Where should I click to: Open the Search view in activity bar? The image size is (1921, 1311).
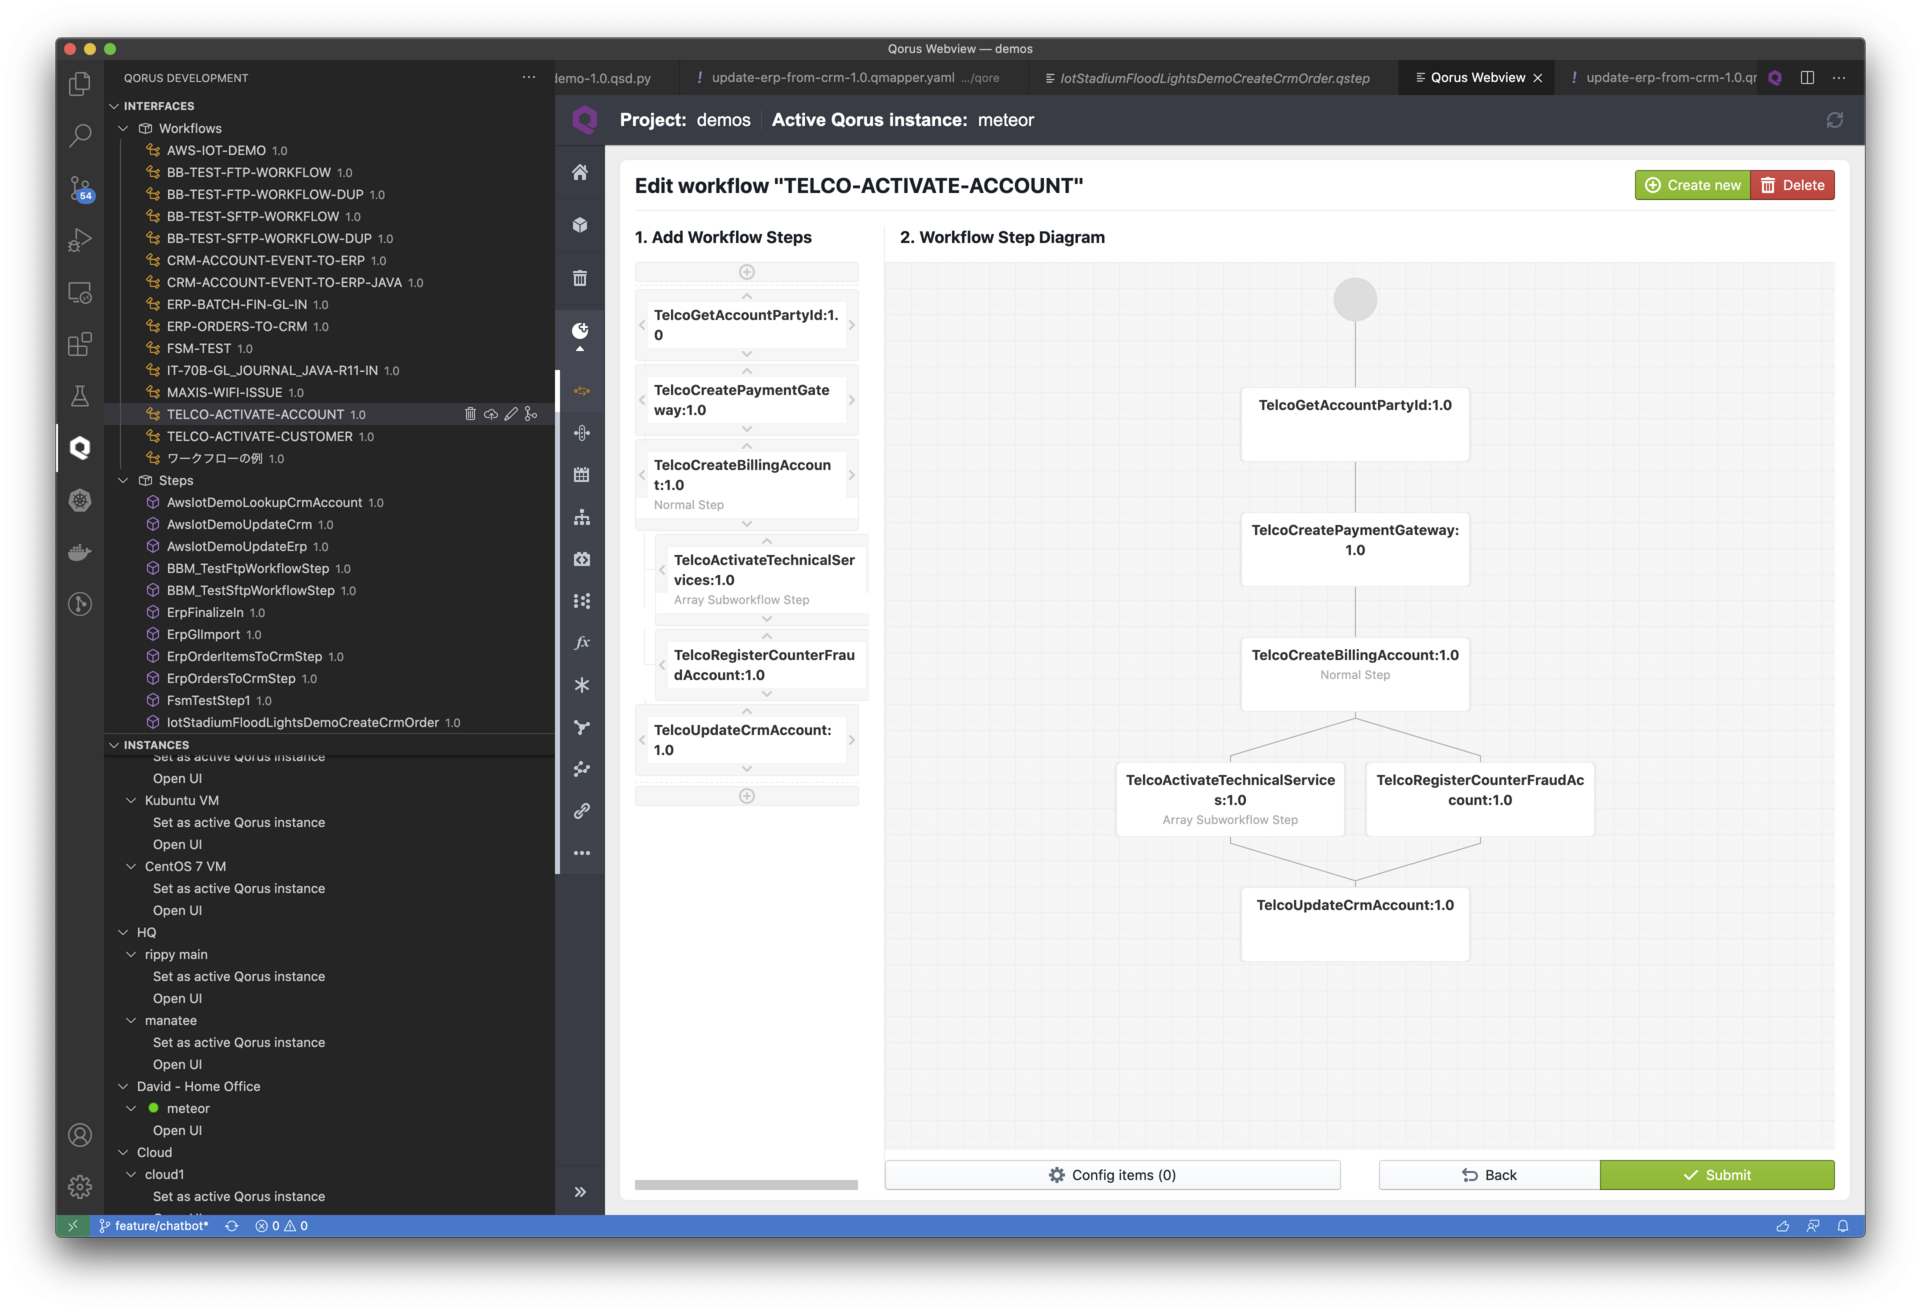pyautogui.click(x=80, y=135)
